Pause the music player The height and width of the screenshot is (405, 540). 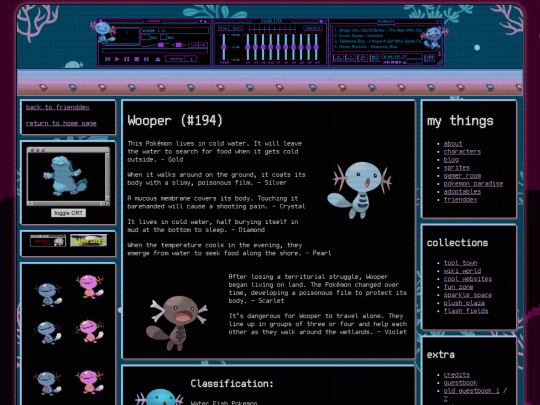(x=127, y=59)
